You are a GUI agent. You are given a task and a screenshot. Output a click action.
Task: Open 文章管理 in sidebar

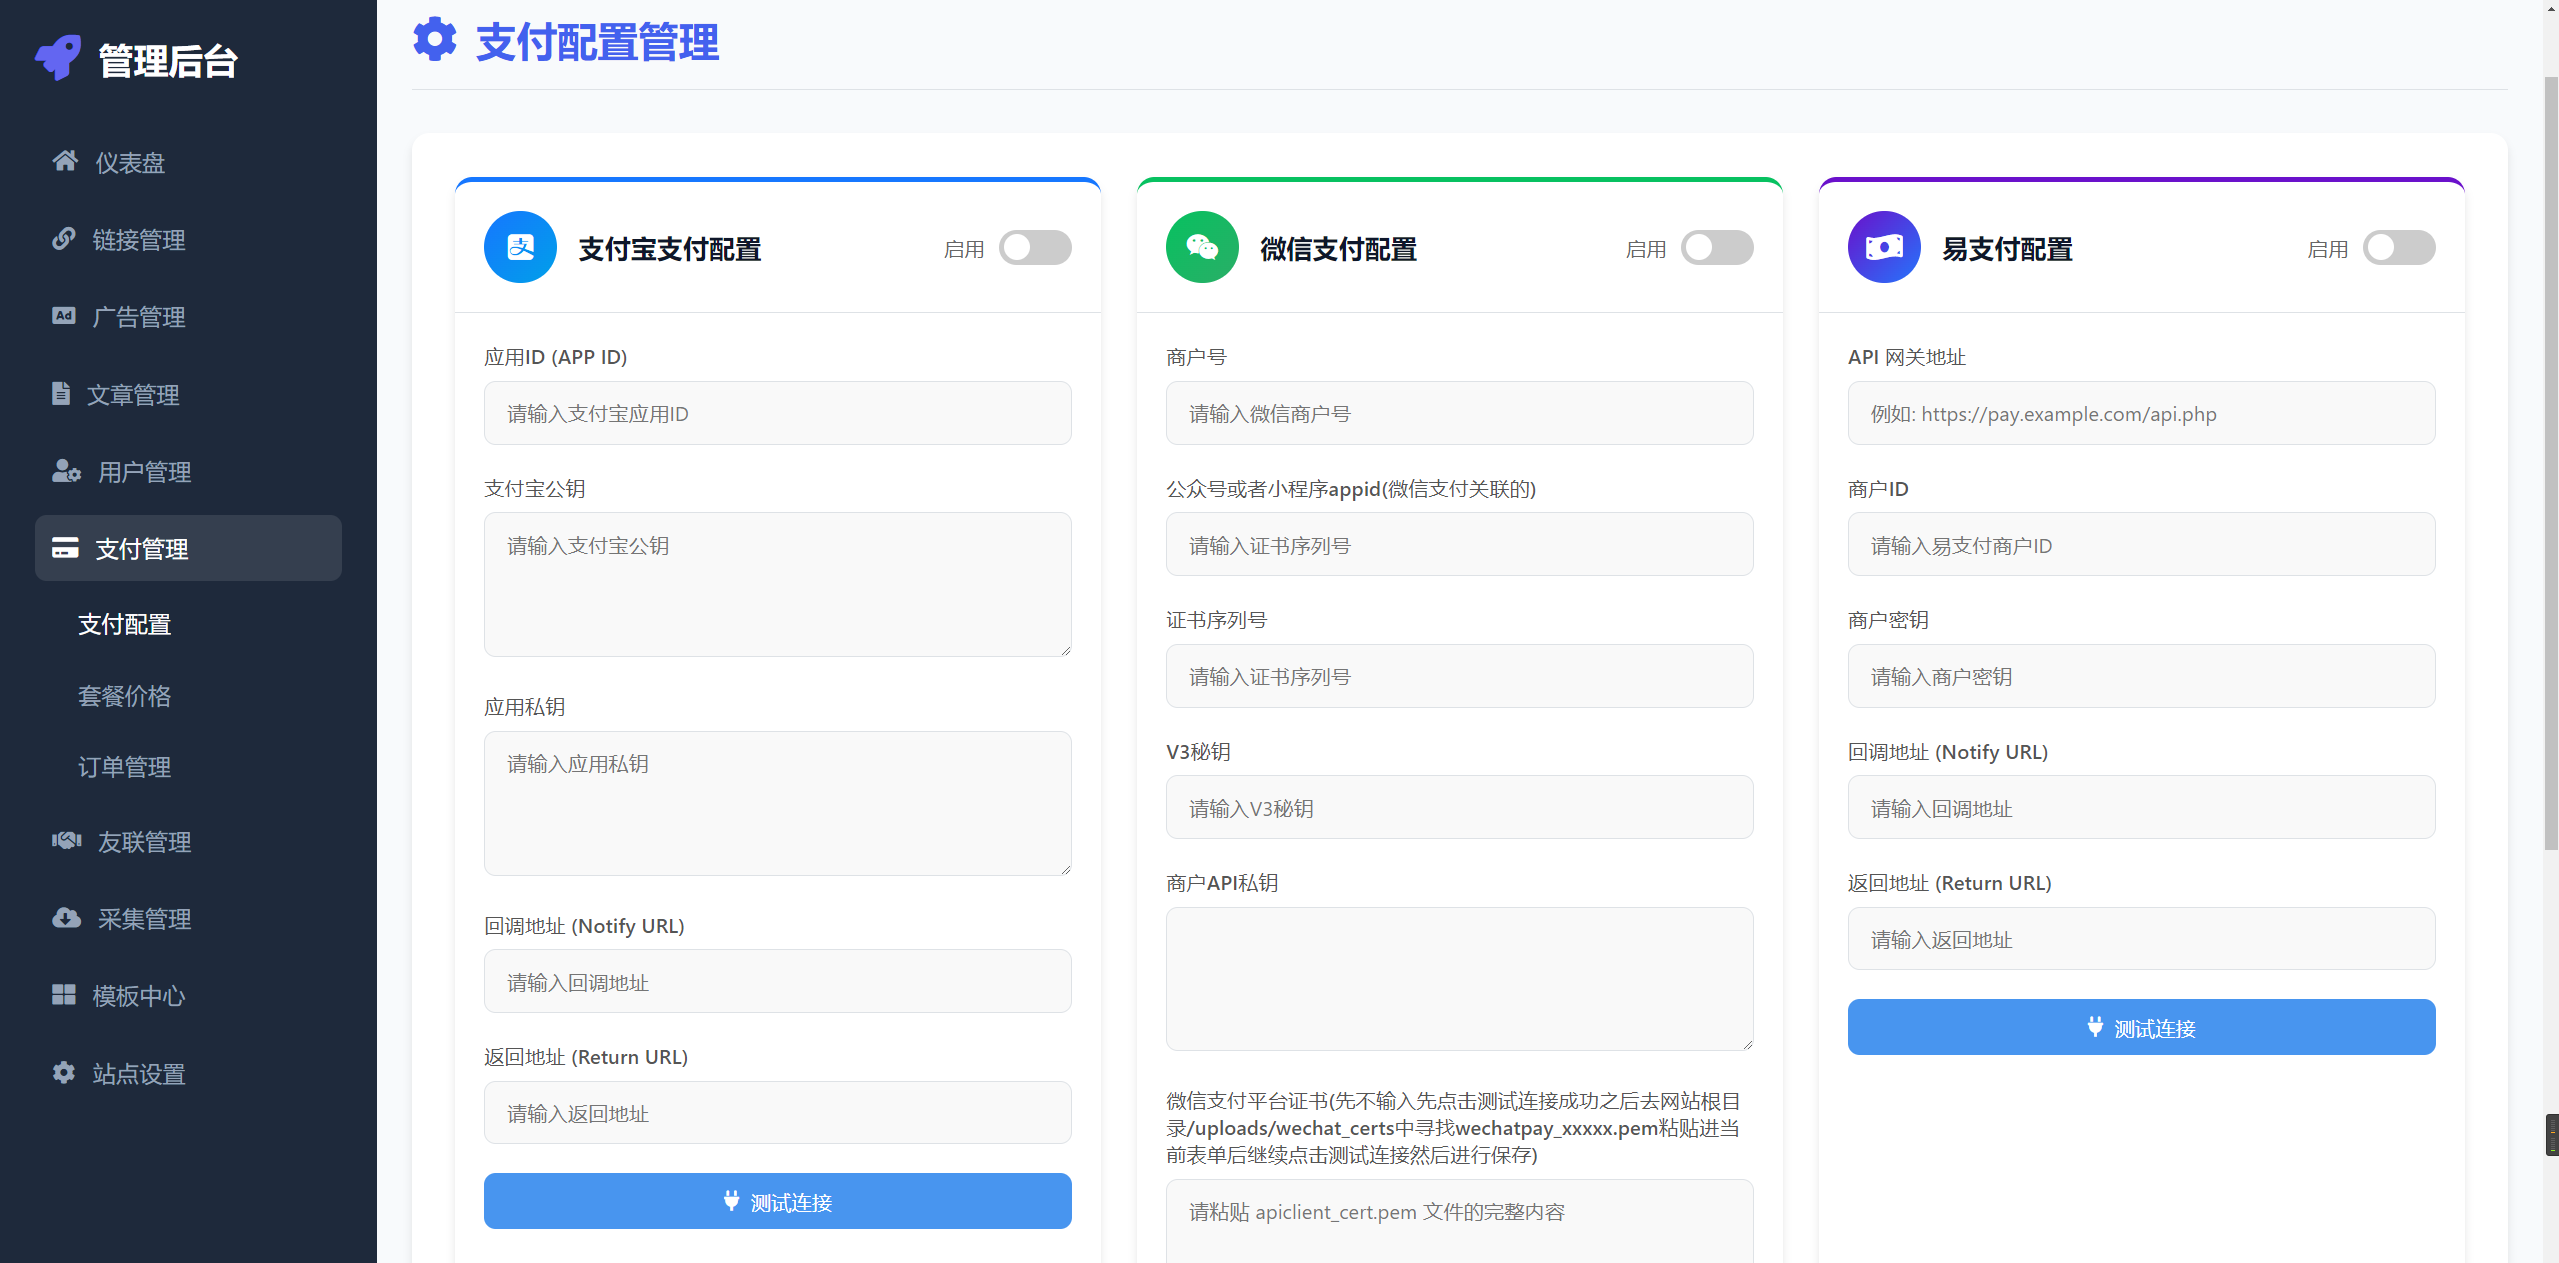(188, 395)
